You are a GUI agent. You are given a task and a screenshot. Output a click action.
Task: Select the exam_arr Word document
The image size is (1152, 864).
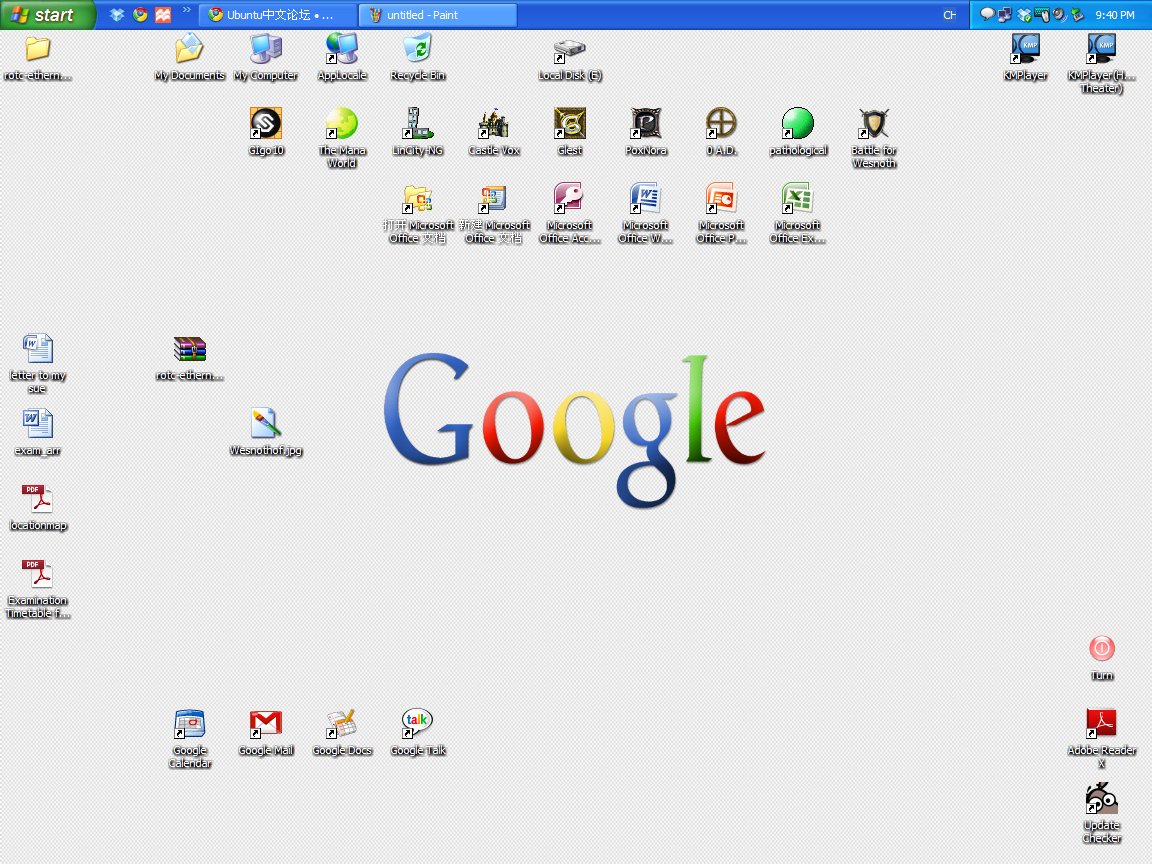(37, 424)
